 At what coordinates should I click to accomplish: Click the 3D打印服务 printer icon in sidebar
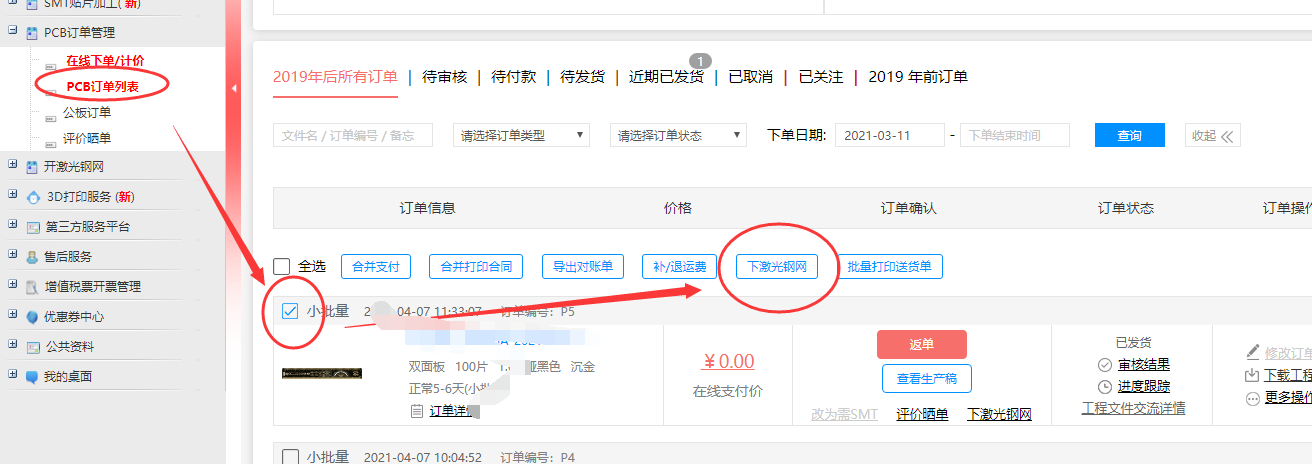[x=33, y=197]
